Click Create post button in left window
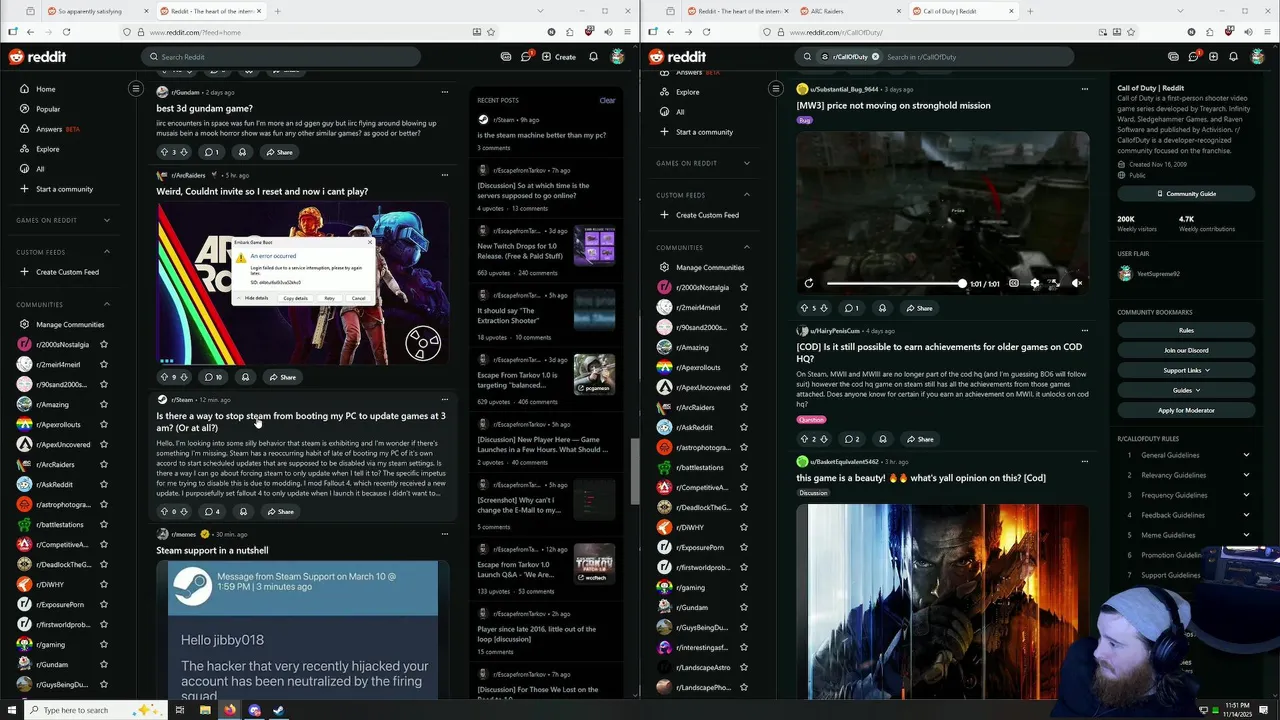 [x=559, y=57]
